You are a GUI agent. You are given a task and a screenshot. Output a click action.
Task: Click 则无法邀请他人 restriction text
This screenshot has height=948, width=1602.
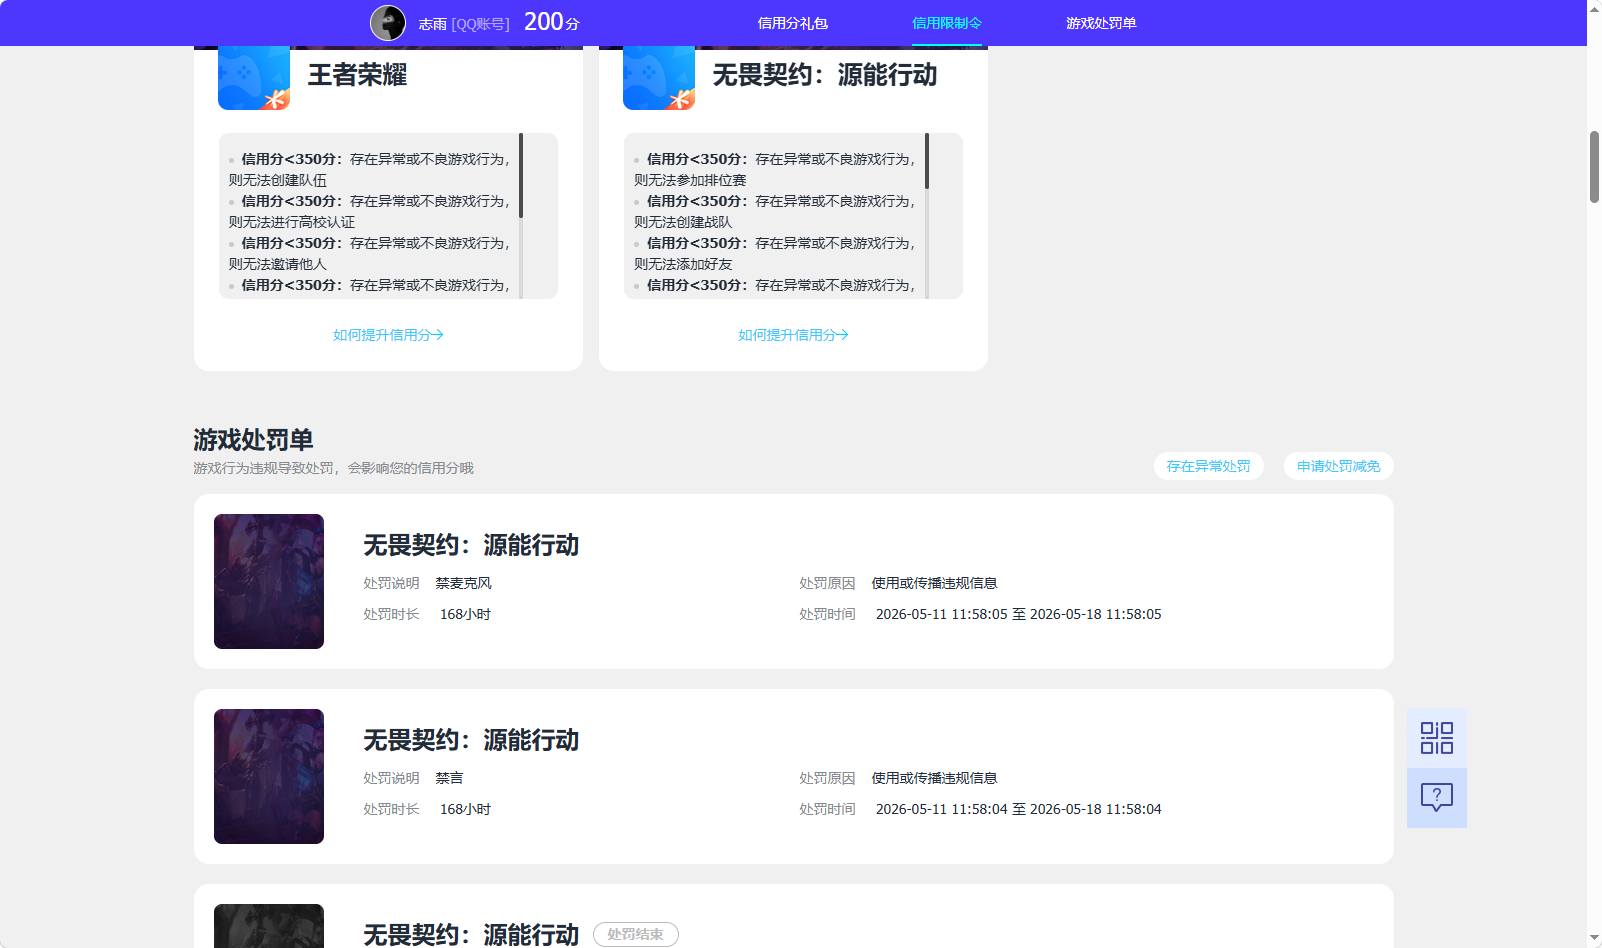[x=277, y=264]
